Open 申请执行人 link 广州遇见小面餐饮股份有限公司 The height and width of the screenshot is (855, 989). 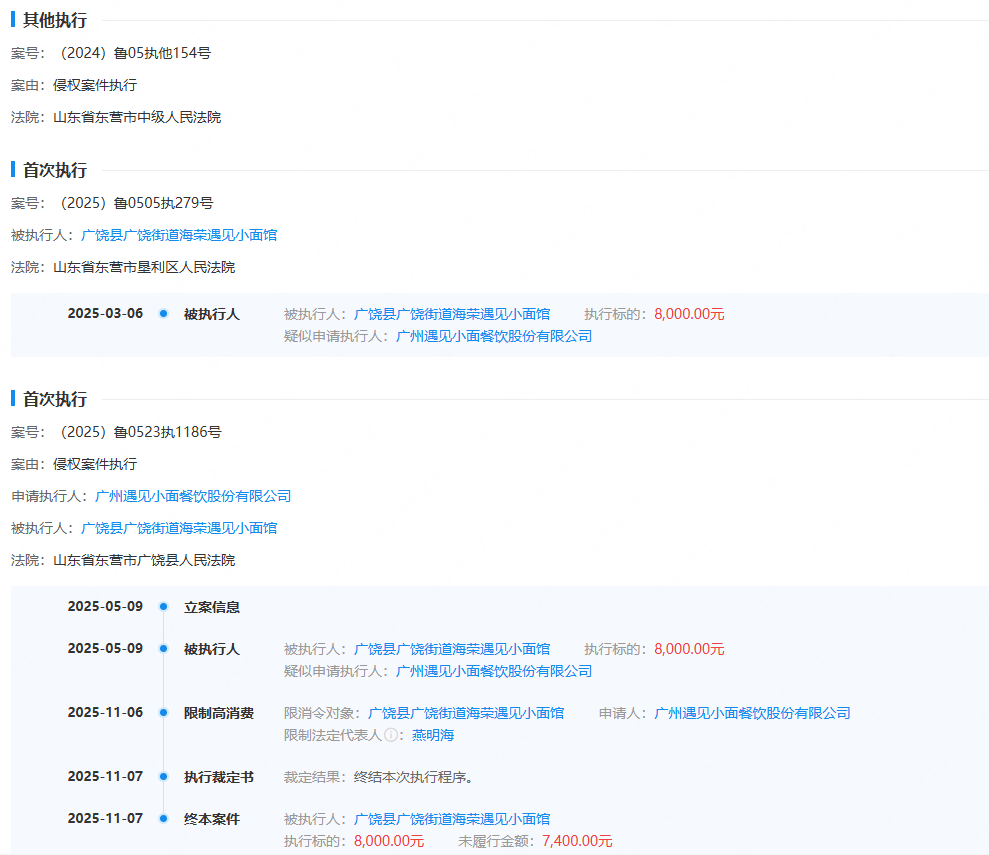(193, 496)
